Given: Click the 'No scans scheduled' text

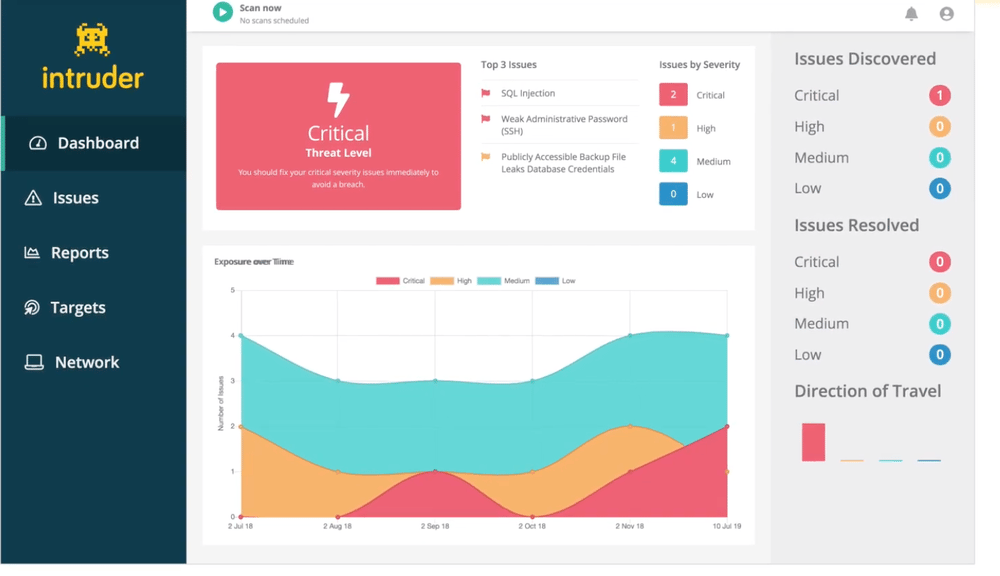Looking at the screenshot, I should 274,20.
